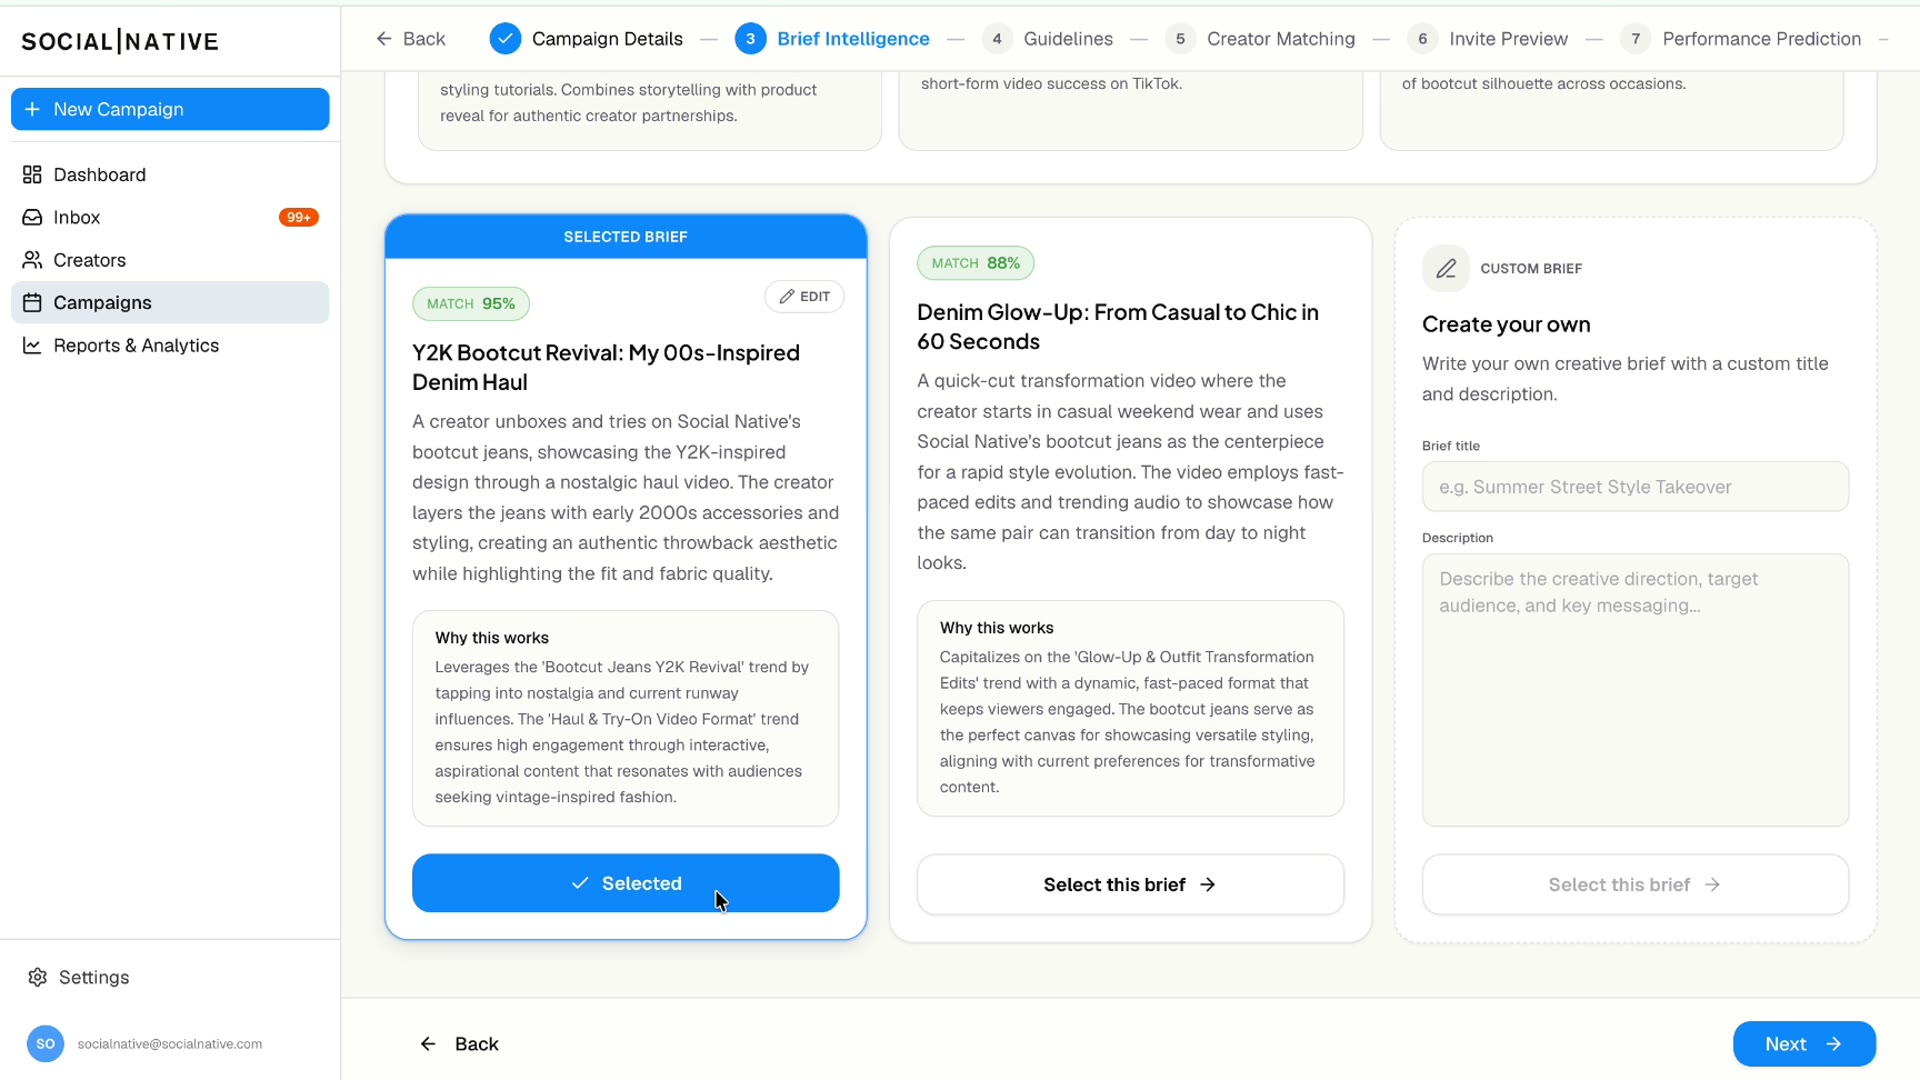Click the Settings gear icon
Image resolution: width=1920 pixels, height=1080 pixels.
click(38, 977)
